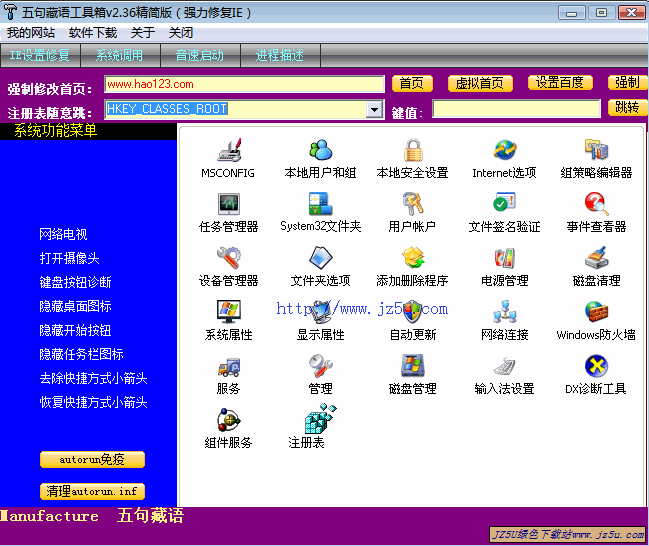The image size is (649, 546).
Task: Open Windows防火墙 icon
Action: pyautogui.click(x=596, y=312)
